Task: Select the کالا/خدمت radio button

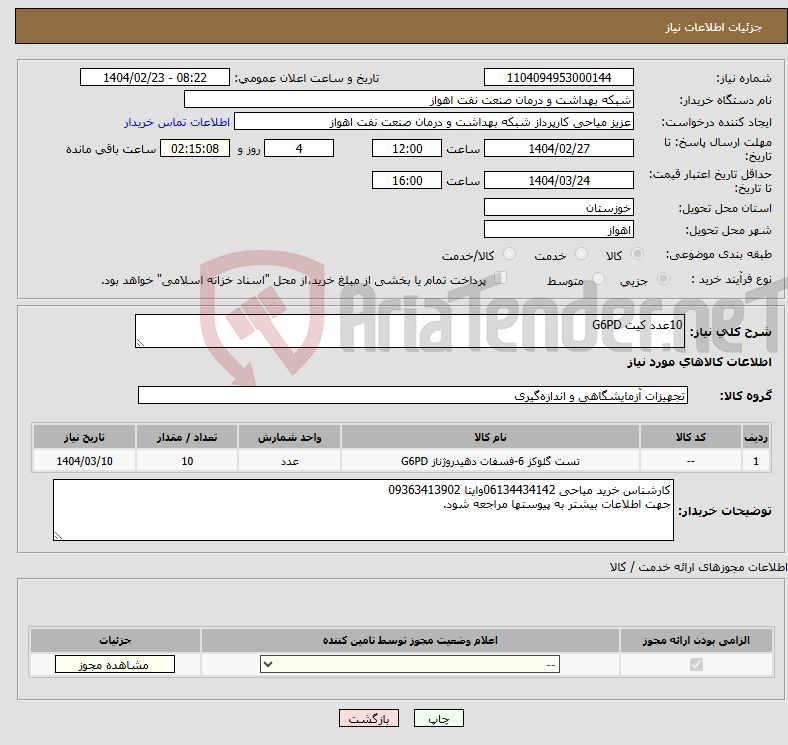Action: click(x=510, y=254)
